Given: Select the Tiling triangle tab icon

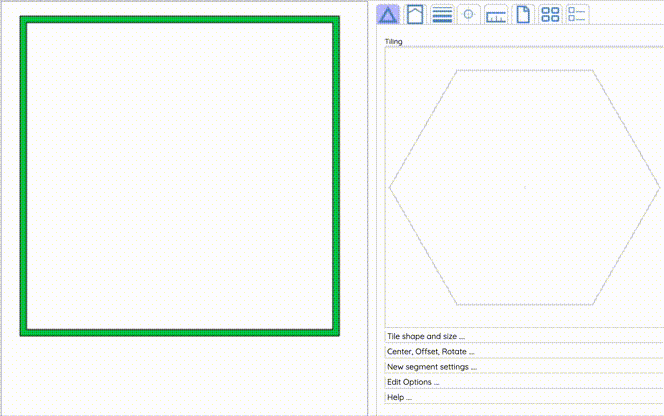Looking at the screenshot, I should pyautogui.click(x=388, y=14).
